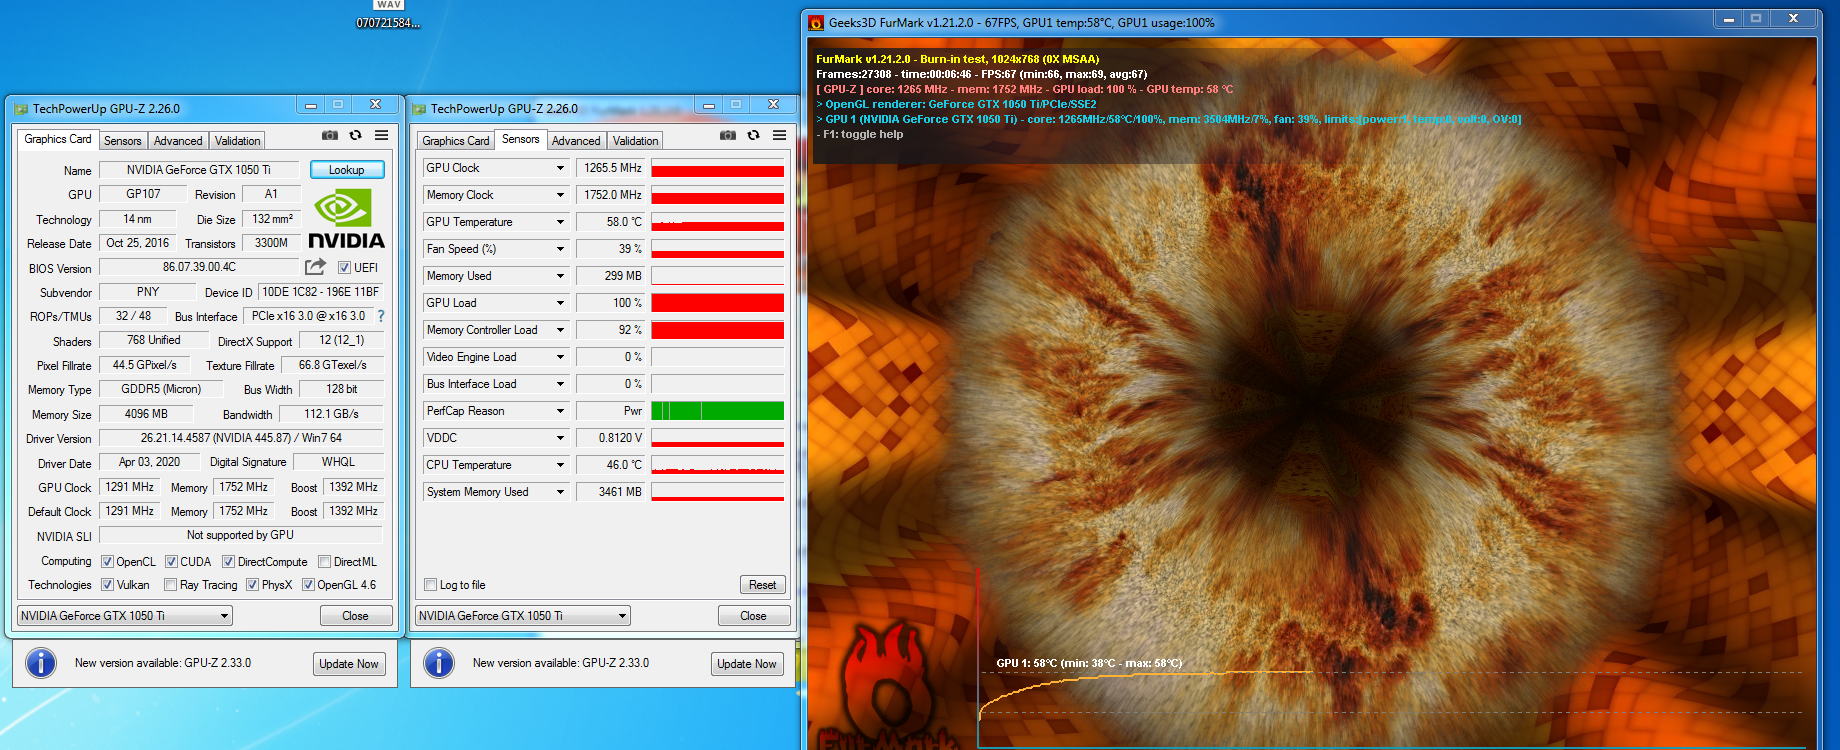This screenshot has height=750, width=1840.
Task: Click the BIOS export arrow icon
Action: pos(315,266)
